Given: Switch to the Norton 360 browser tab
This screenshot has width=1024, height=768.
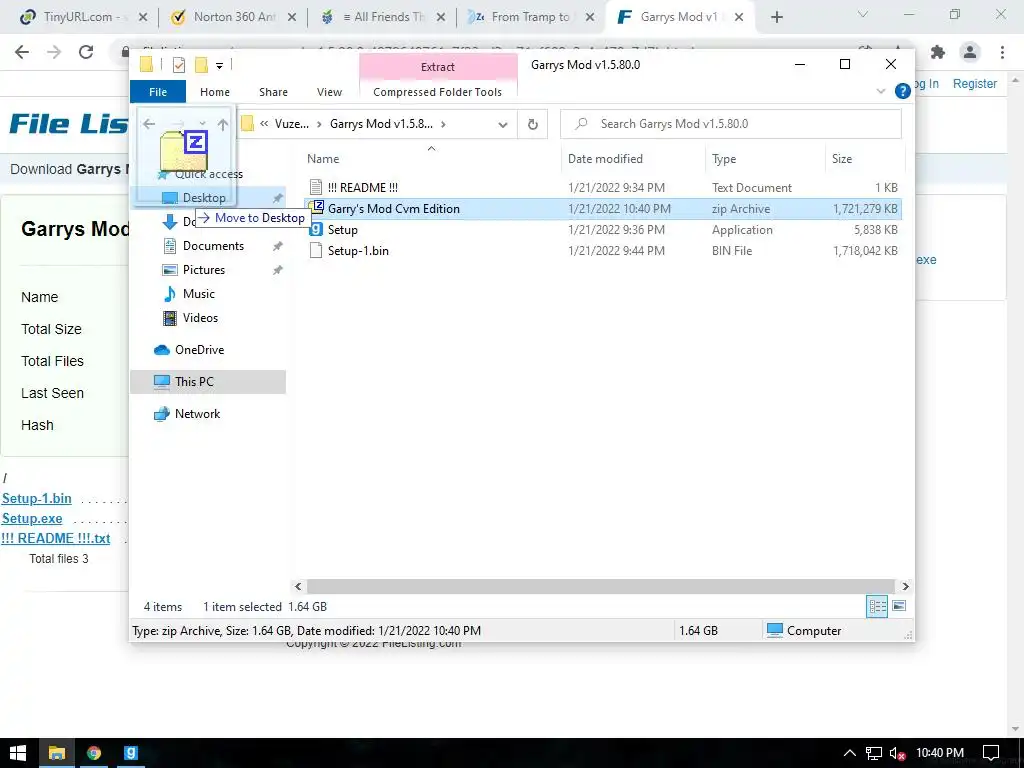Looking at the screenshot, I should (x=234, y=17).
